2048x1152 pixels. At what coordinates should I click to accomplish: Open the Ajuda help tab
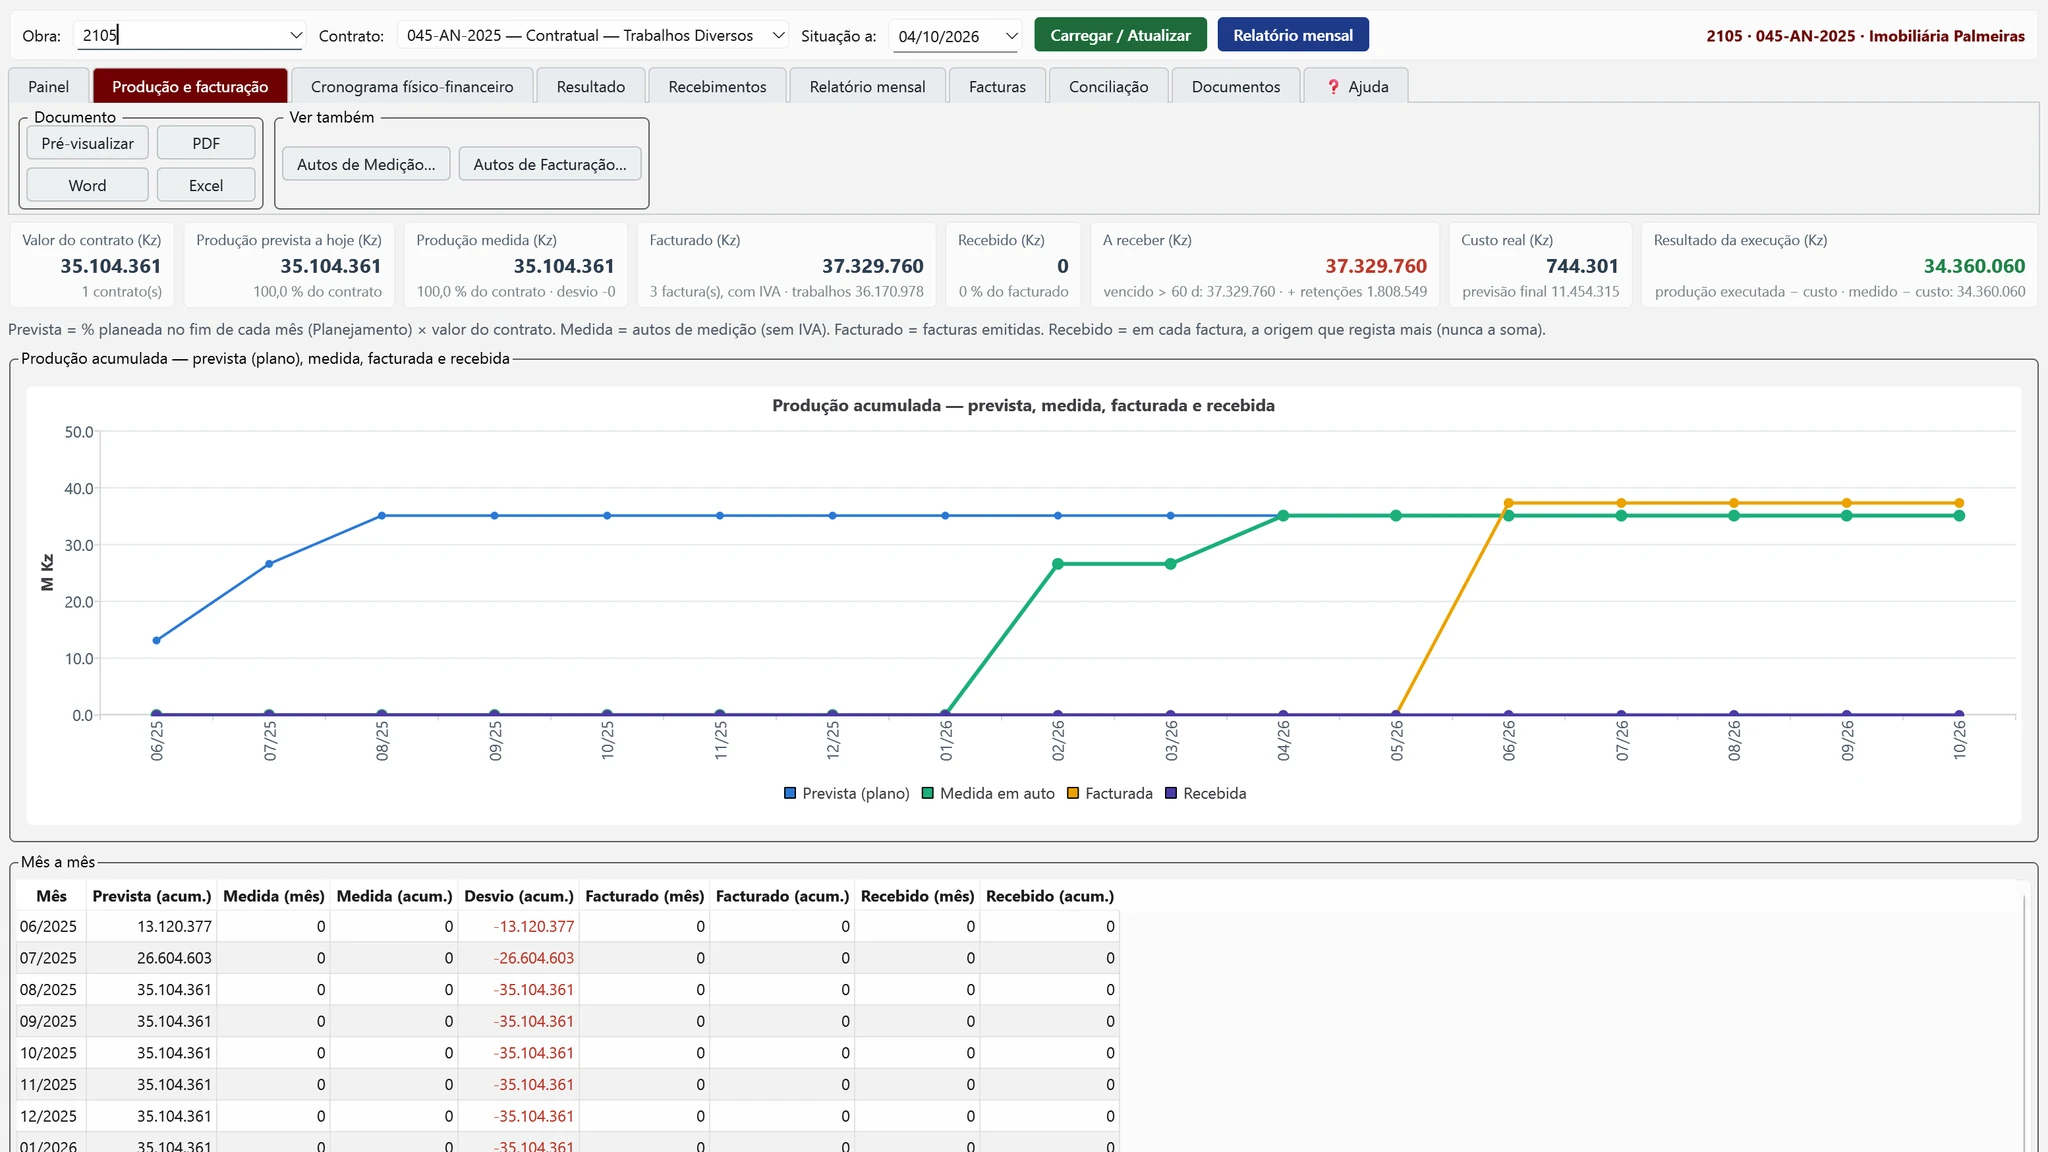tap(1356, 86)
